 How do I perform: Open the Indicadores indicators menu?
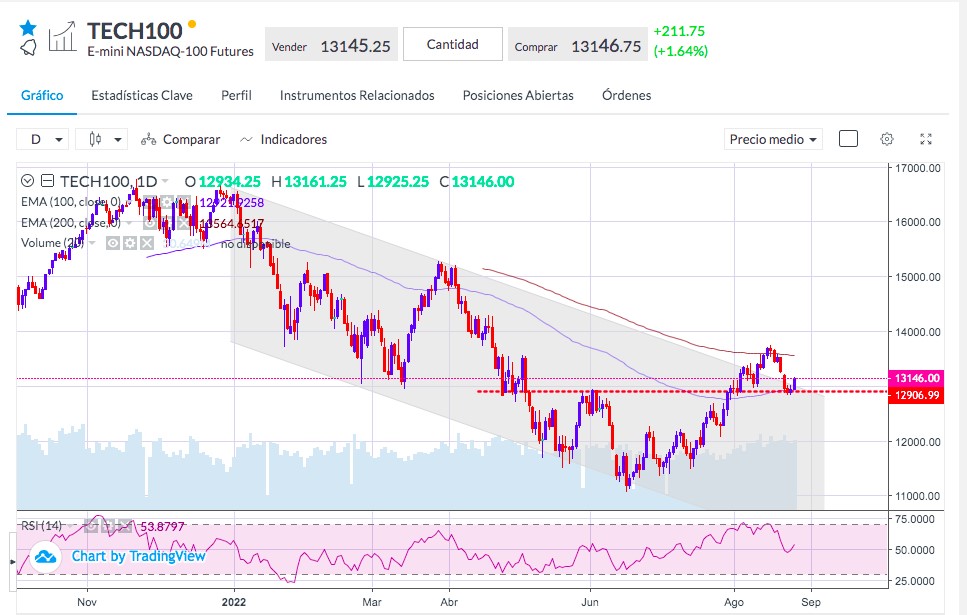pyautogui.click(x=283, y=139)
